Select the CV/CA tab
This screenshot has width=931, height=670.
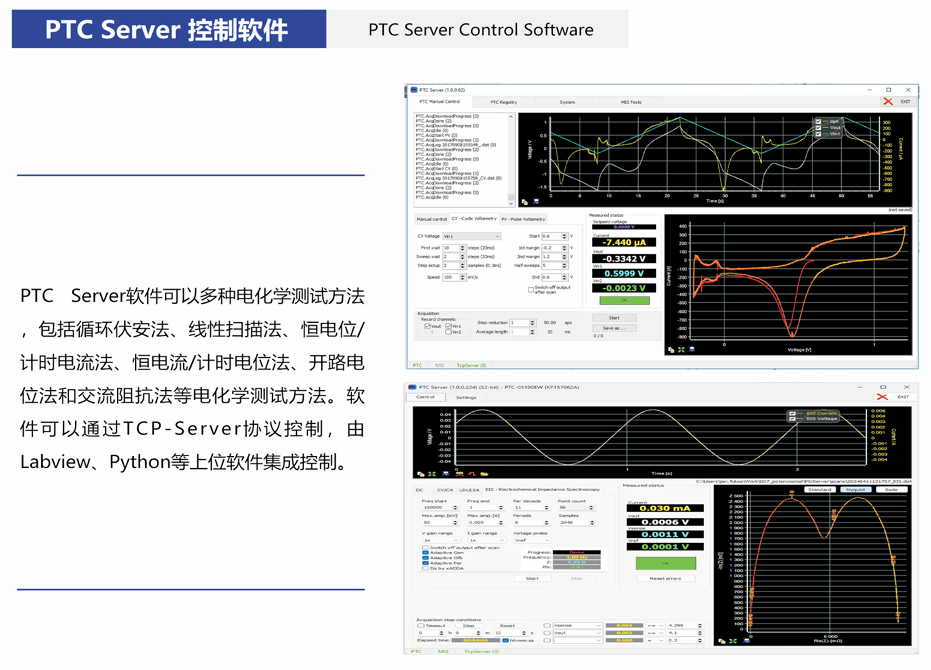point(445,490)
